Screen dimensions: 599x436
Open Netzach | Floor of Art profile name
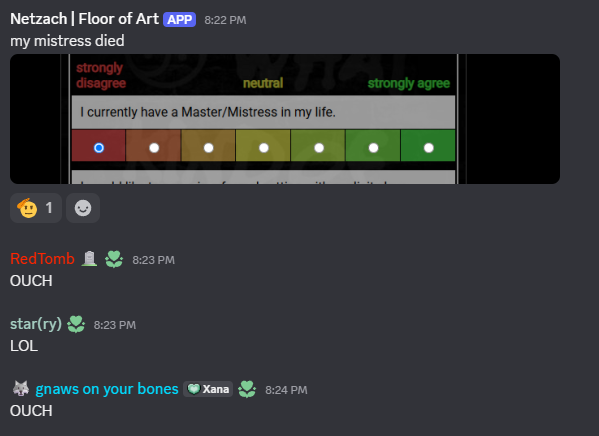point(84,19)
